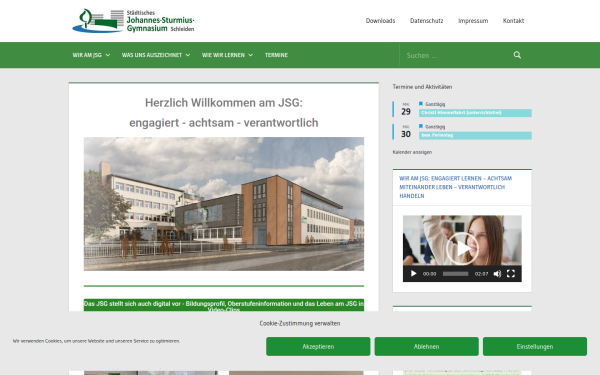Viewport: 600px width, 375px height.
Task: Mute the video with the speaker icon
Action: click(497, 274)
